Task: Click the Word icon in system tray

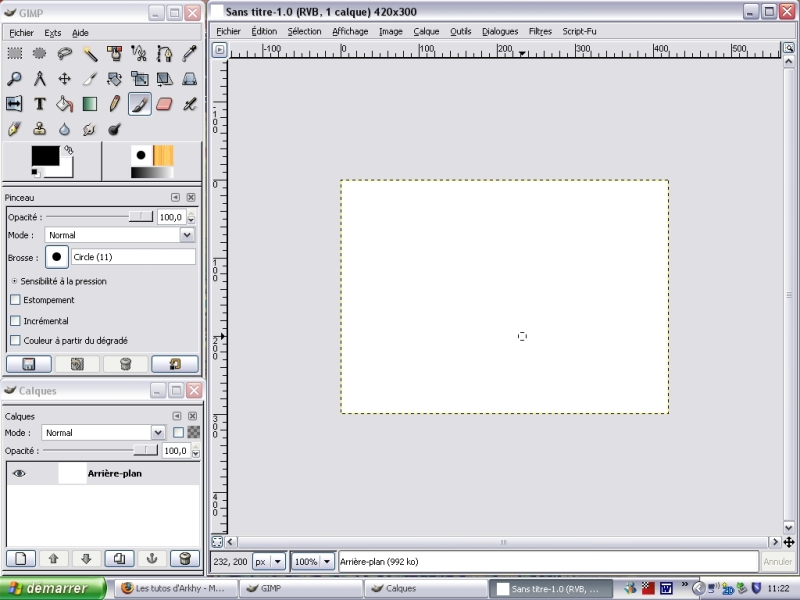Action: [666, 588]
